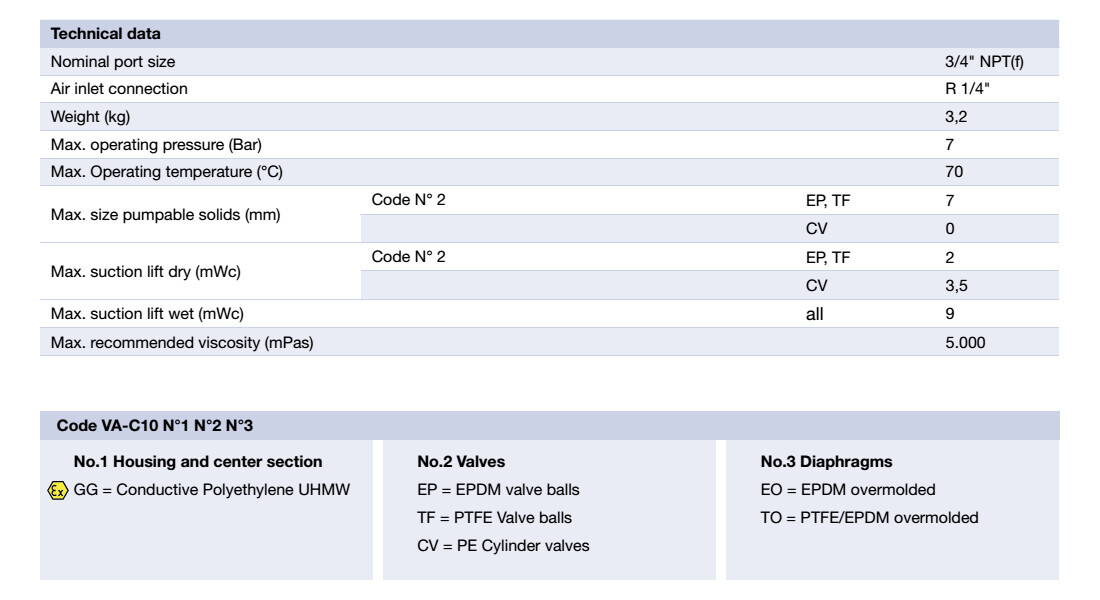The width and height of the screenshot is (1100, 600).
Task: Select the Technical data header
Action: pyautogui.click(x=105, y=34)
